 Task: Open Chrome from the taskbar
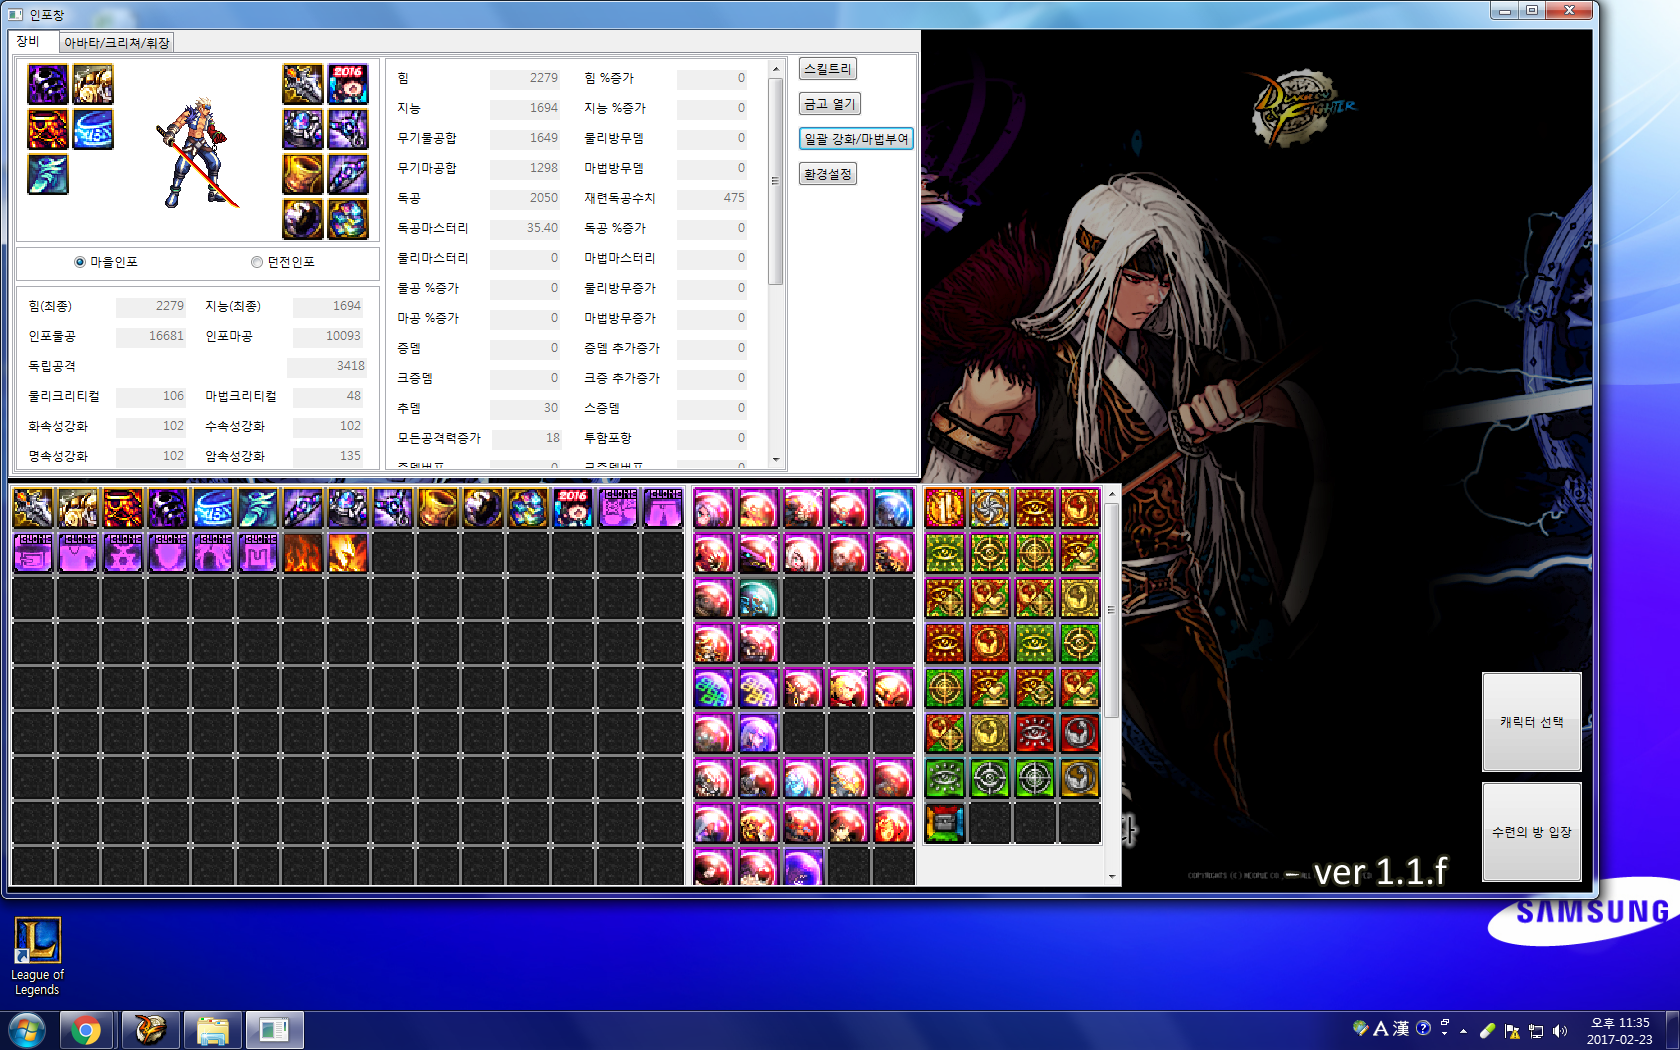point(85,1030)
